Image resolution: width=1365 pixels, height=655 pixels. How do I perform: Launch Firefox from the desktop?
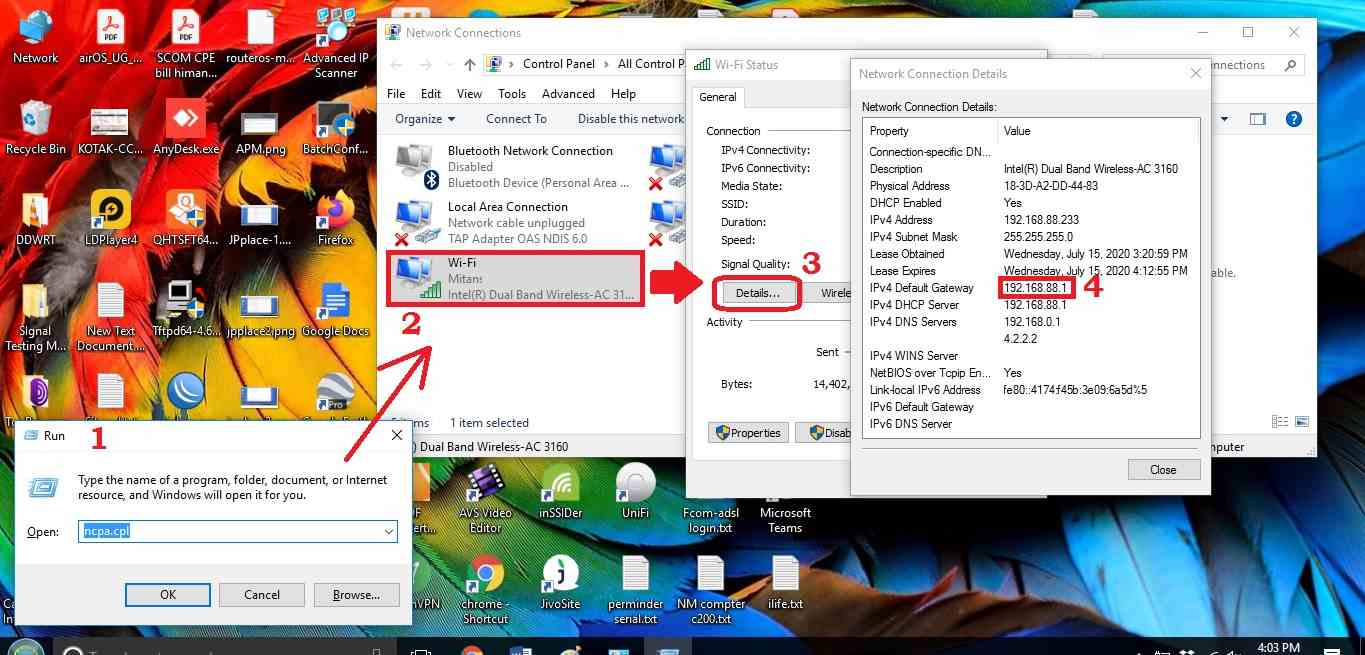[x=335, y=214]
